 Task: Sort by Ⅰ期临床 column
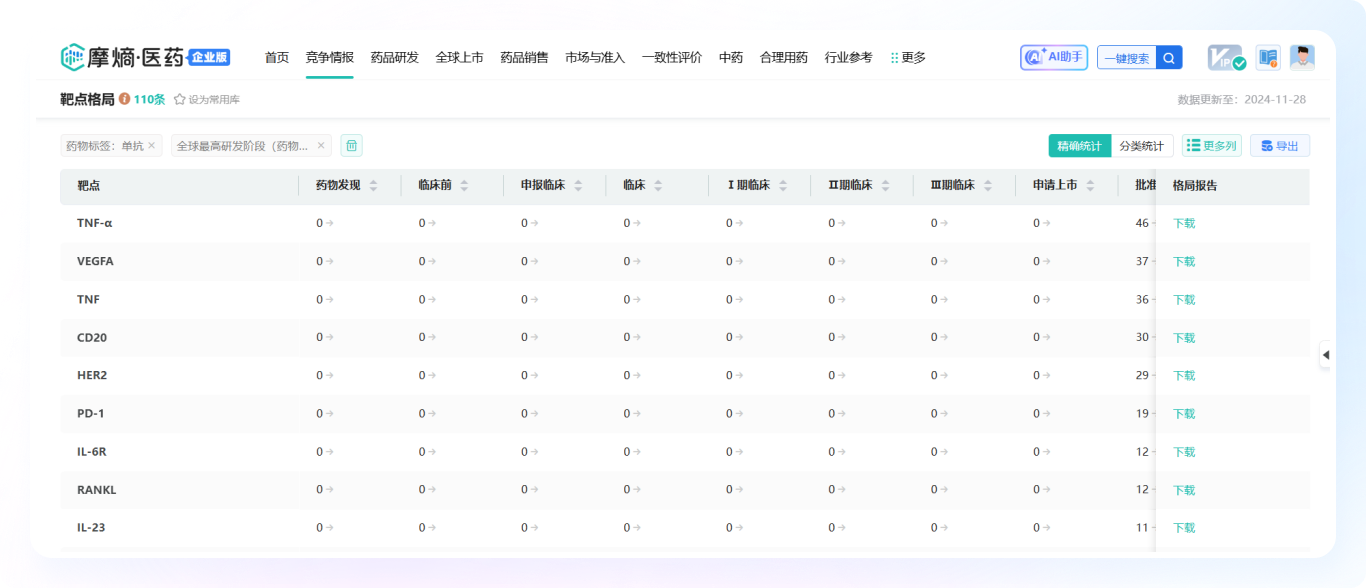pos(783,186)
